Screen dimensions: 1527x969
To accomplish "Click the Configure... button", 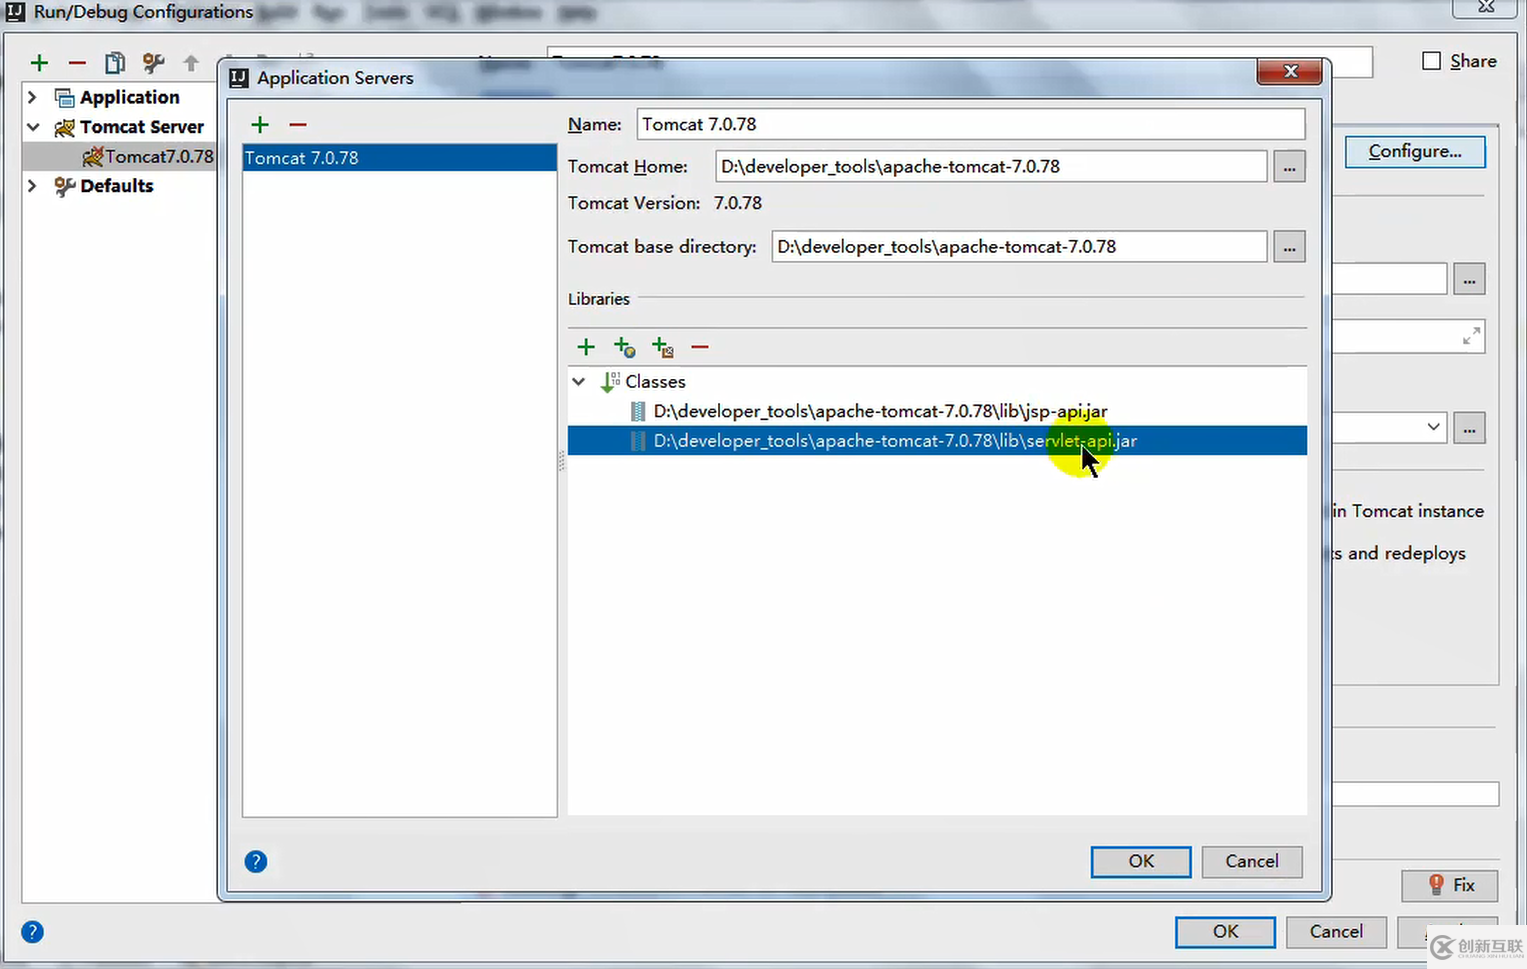I will coord(1415,152).
